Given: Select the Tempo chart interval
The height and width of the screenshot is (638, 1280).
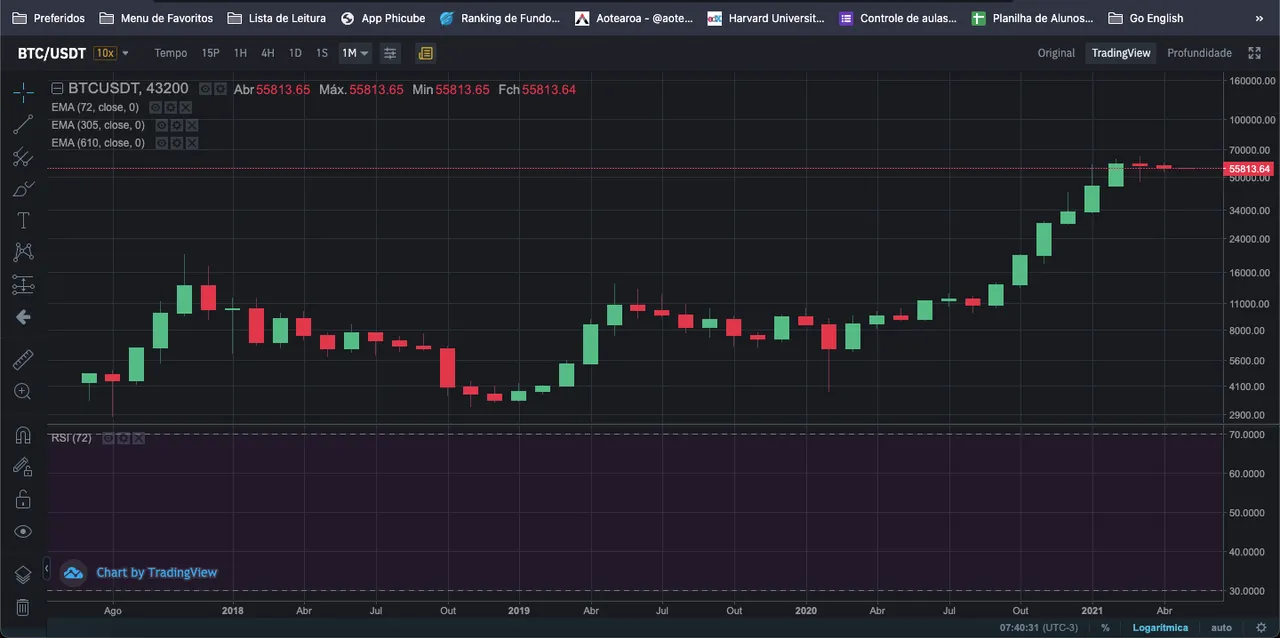Looking at the screenshot, I should 170,53.
